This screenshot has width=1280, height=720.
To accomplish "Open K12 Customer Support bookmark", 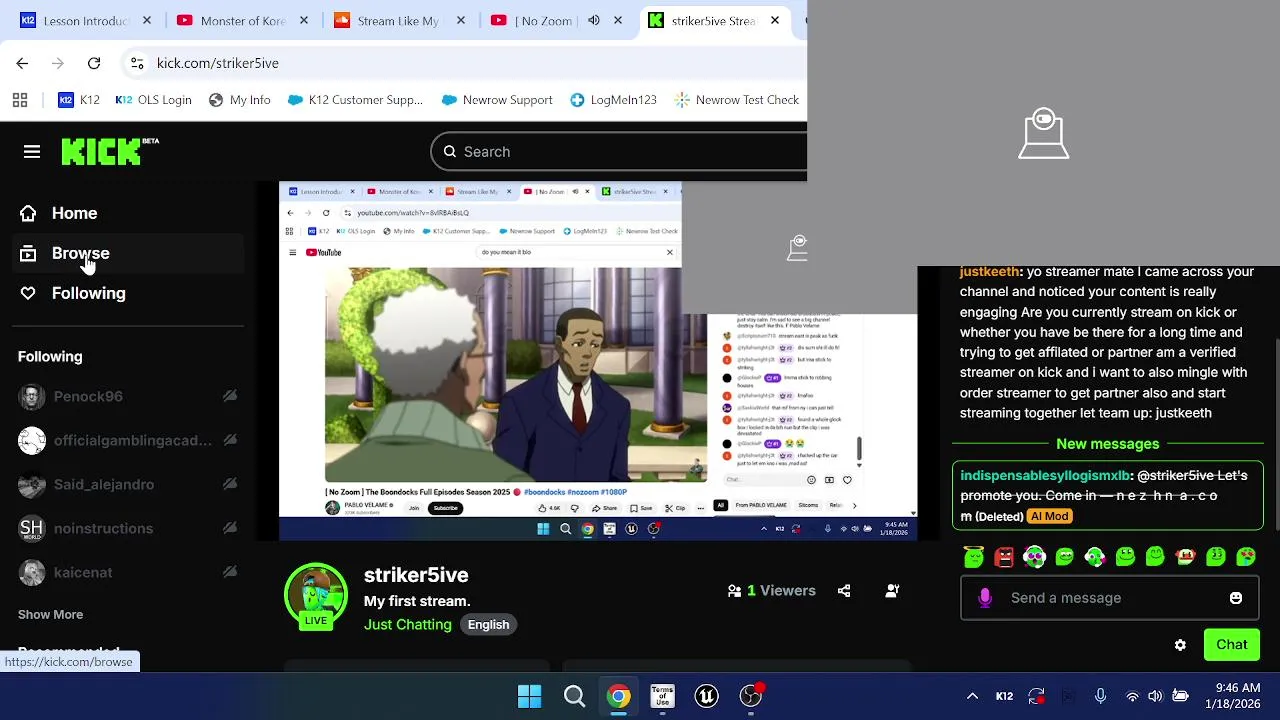I will (x=355, y=100).
